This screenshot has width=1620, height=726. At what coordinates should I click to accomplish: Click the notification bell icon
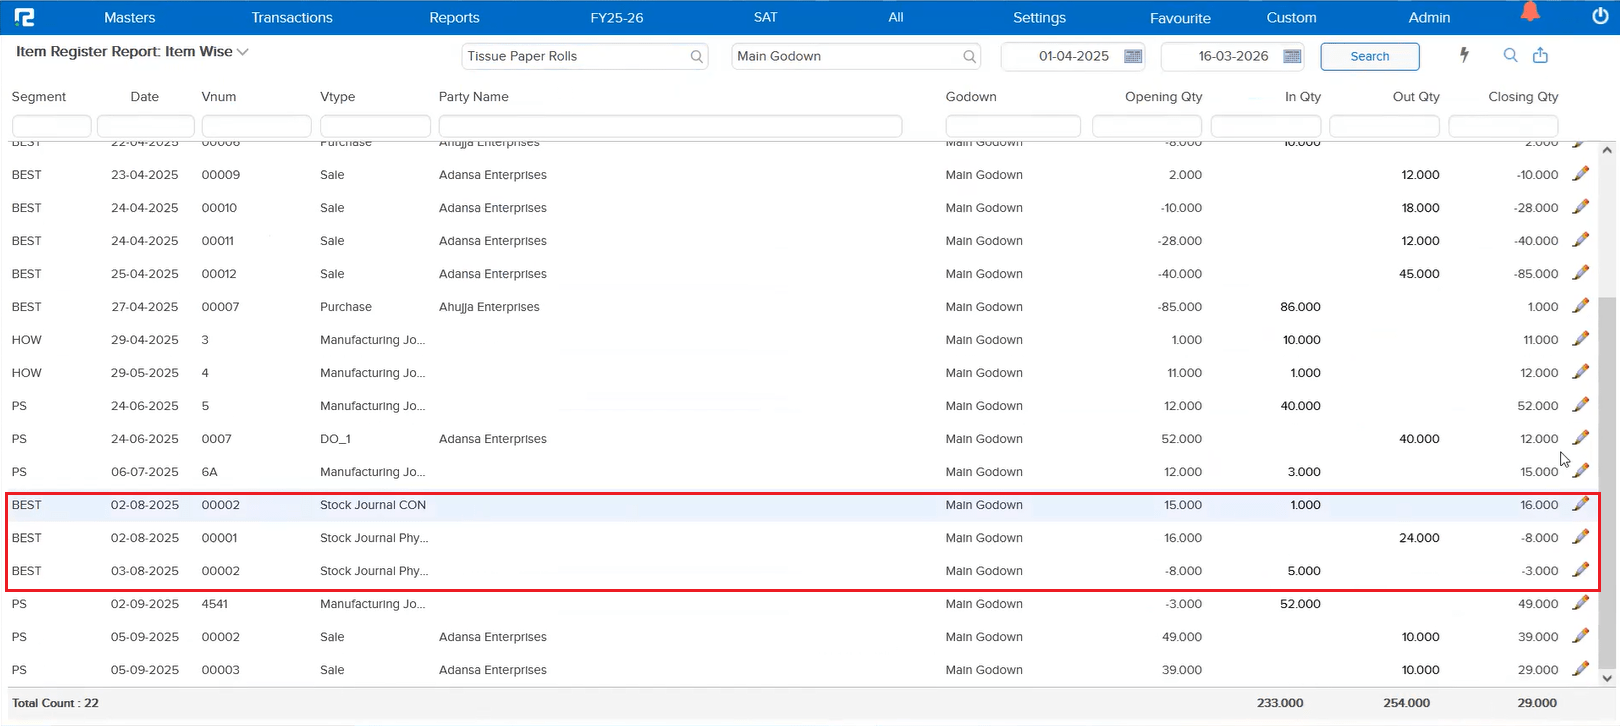click(1530, 13)
